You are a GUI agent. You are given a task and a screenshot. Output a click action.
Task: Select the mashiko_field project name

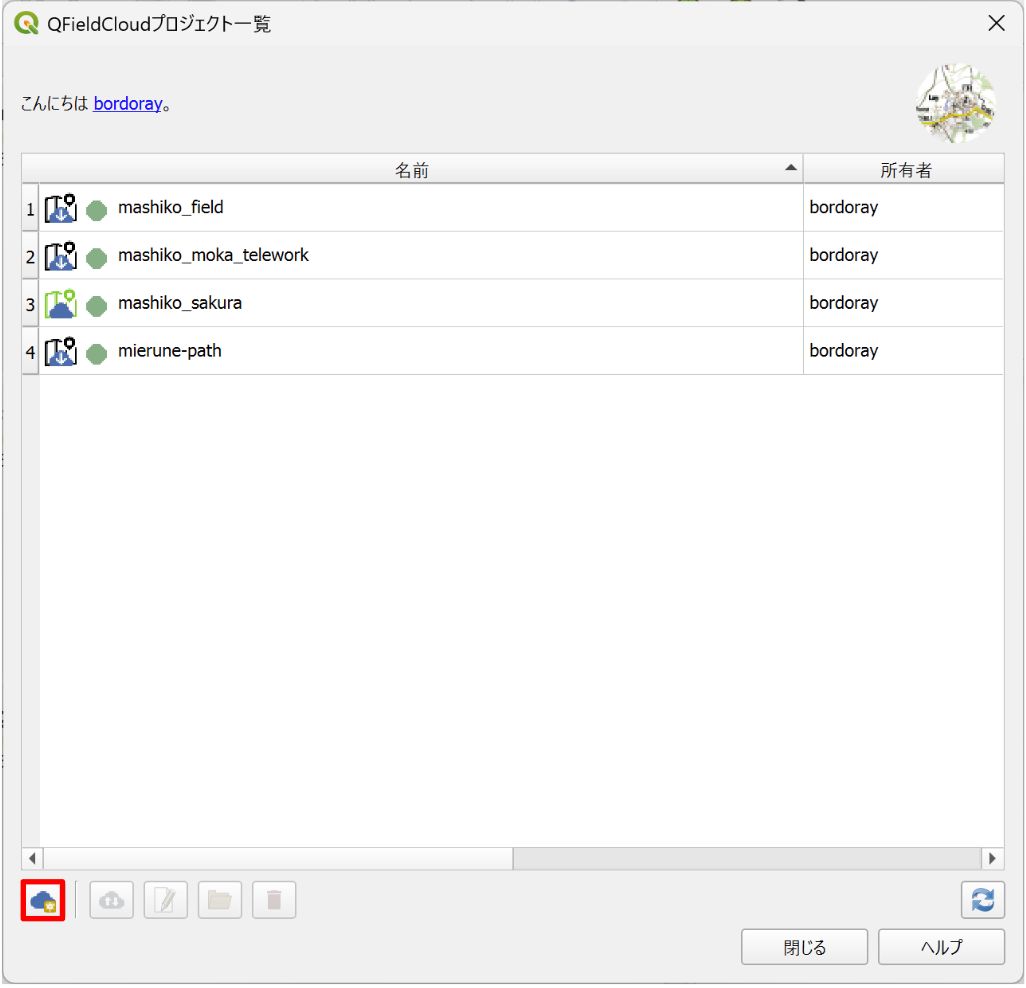(x=171, y=207)
